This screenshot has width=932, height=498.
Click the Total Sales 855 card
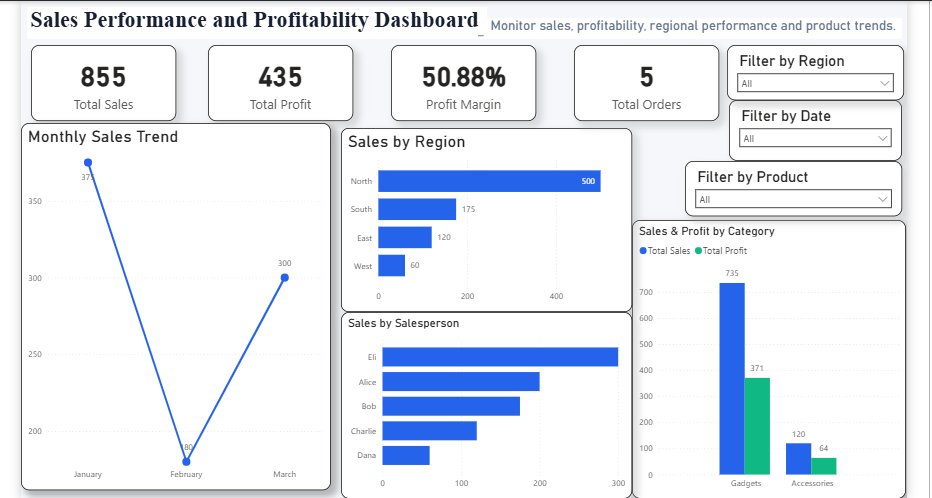[x=103, y=83]
